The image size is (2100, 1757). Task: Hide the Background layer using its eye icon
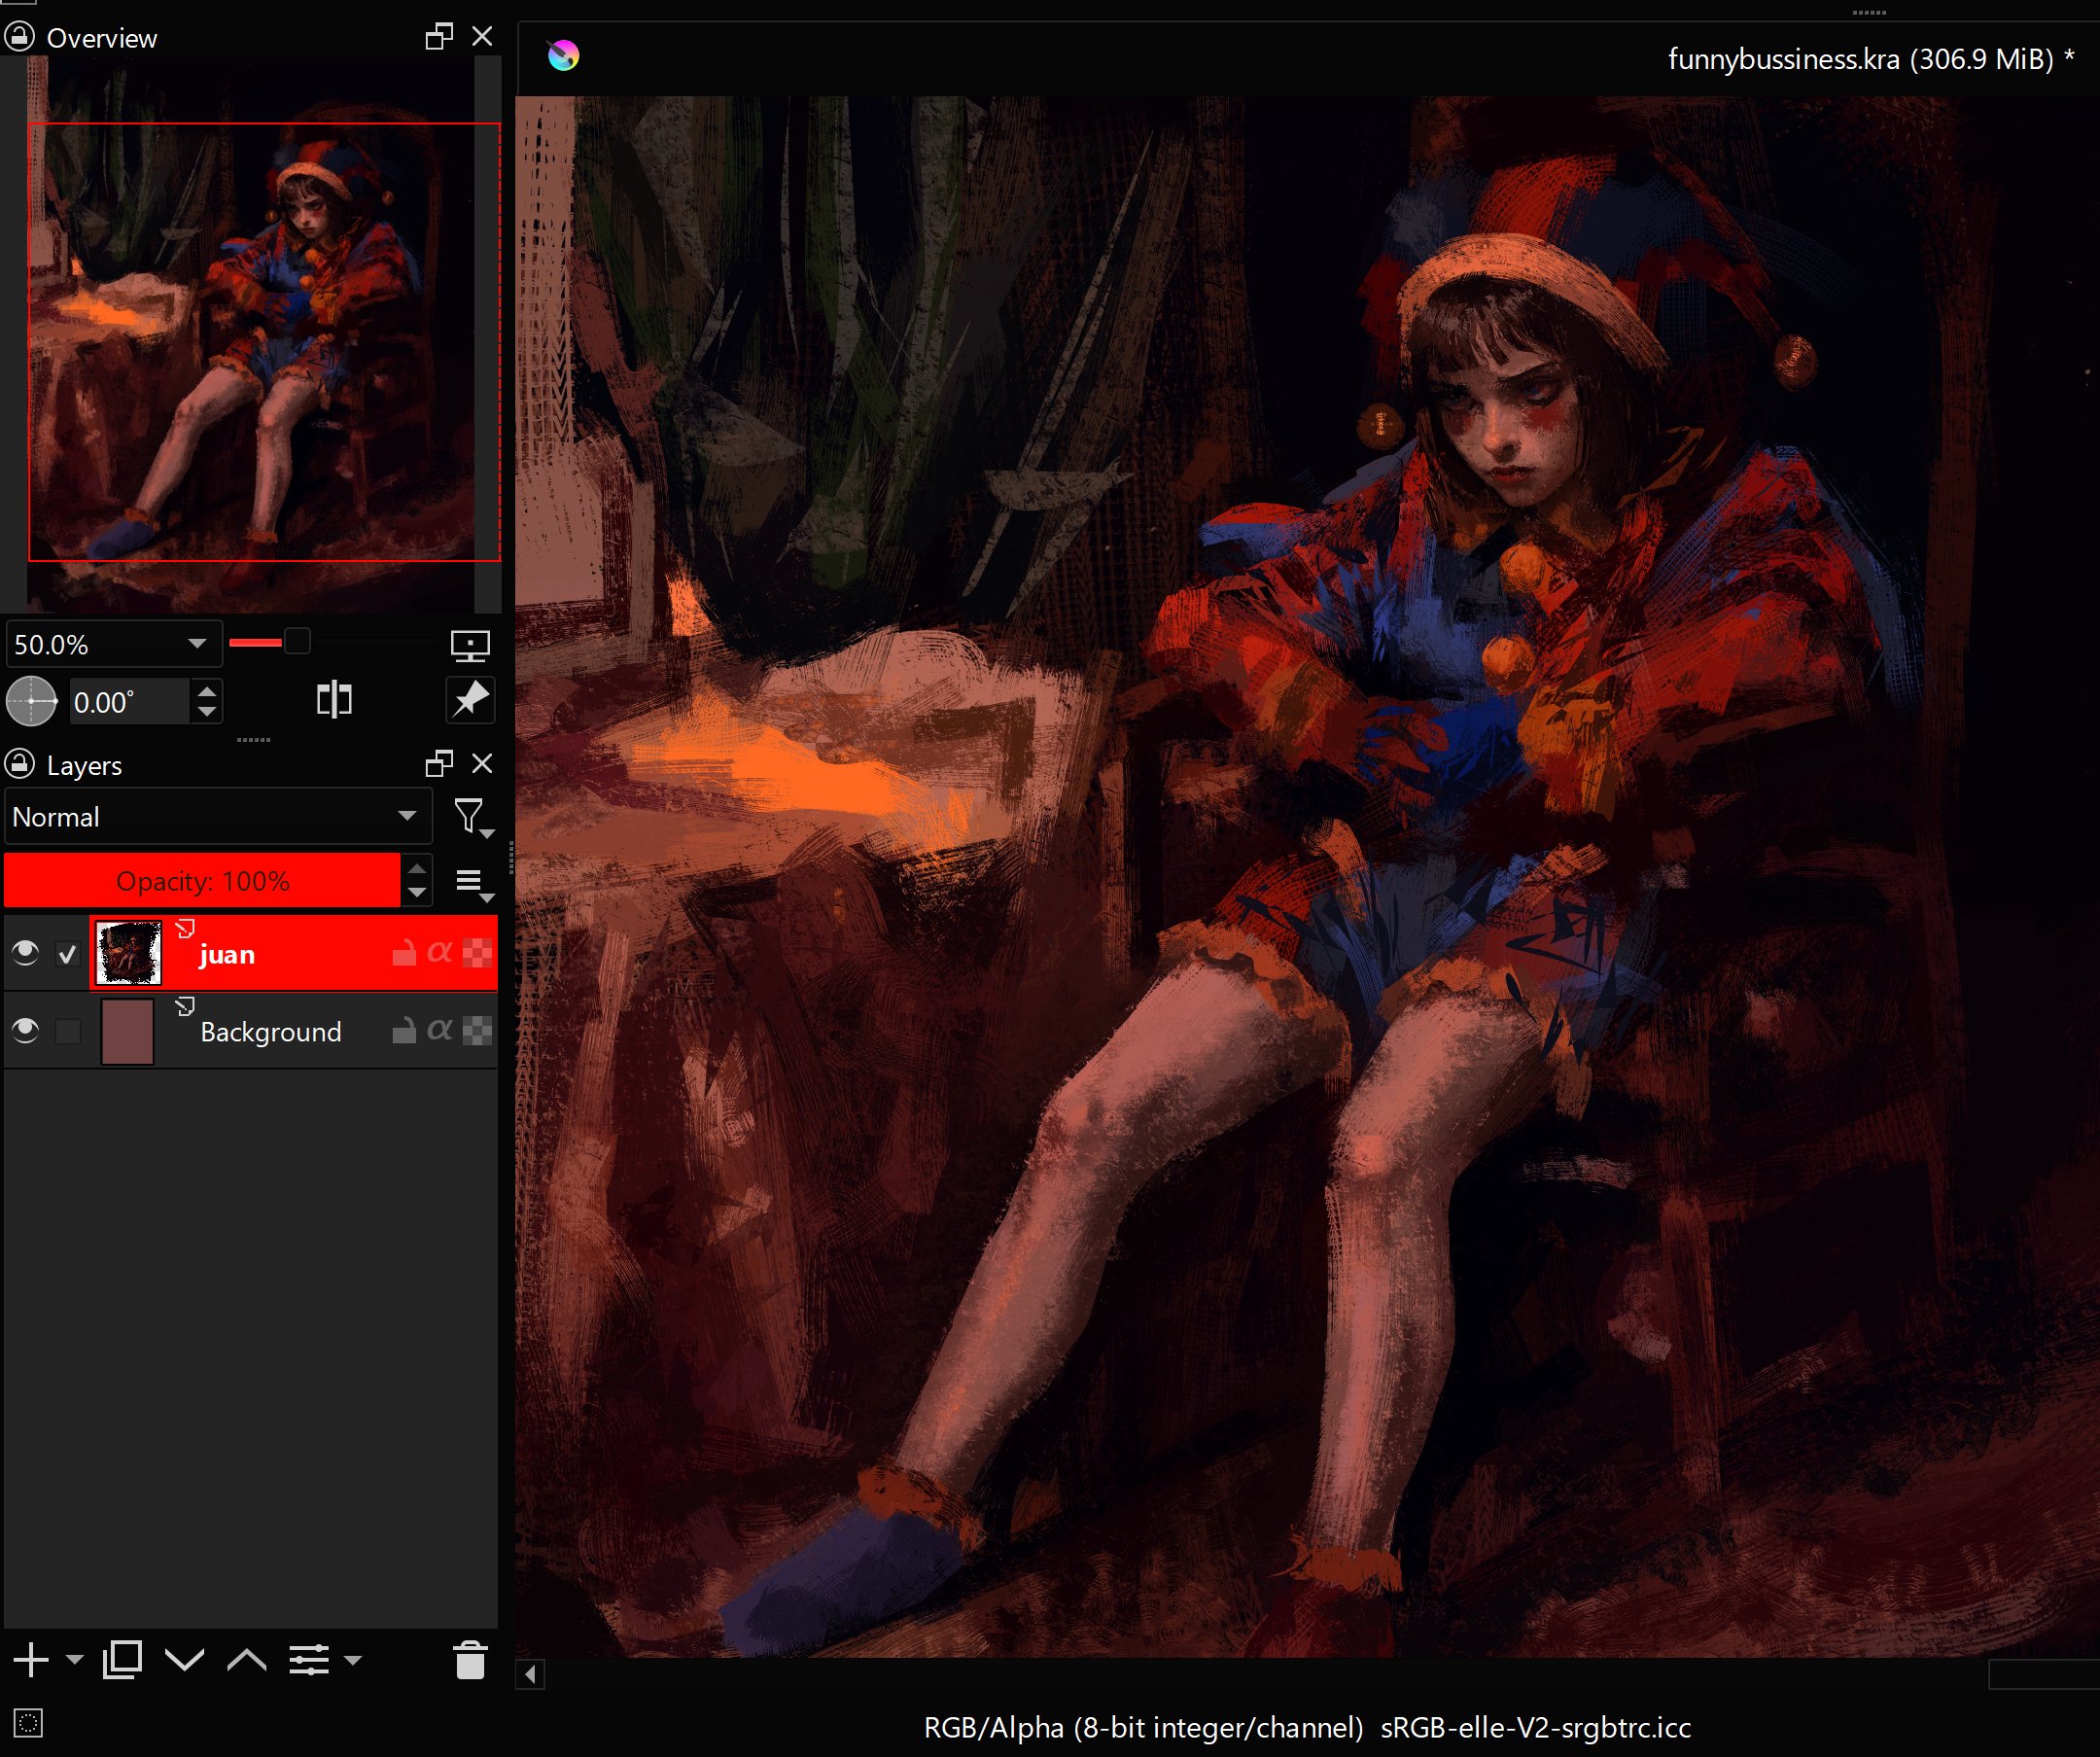coord(26,1030)
